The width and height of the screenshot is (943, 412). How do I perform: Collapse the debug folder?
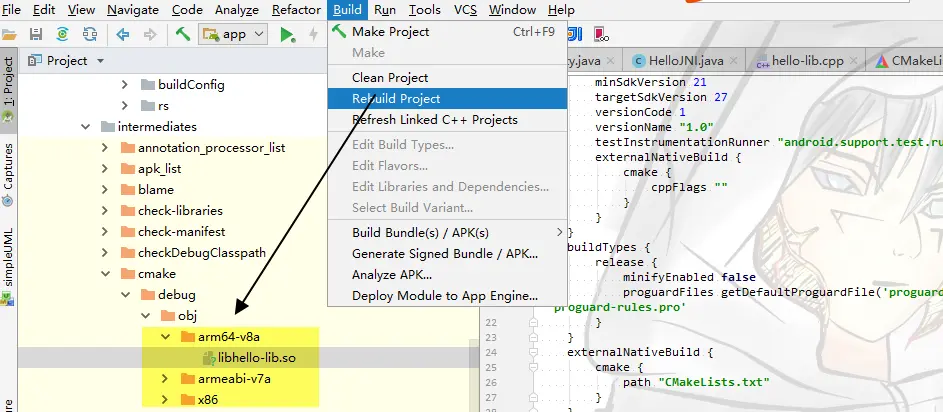[x=125, y=295]
